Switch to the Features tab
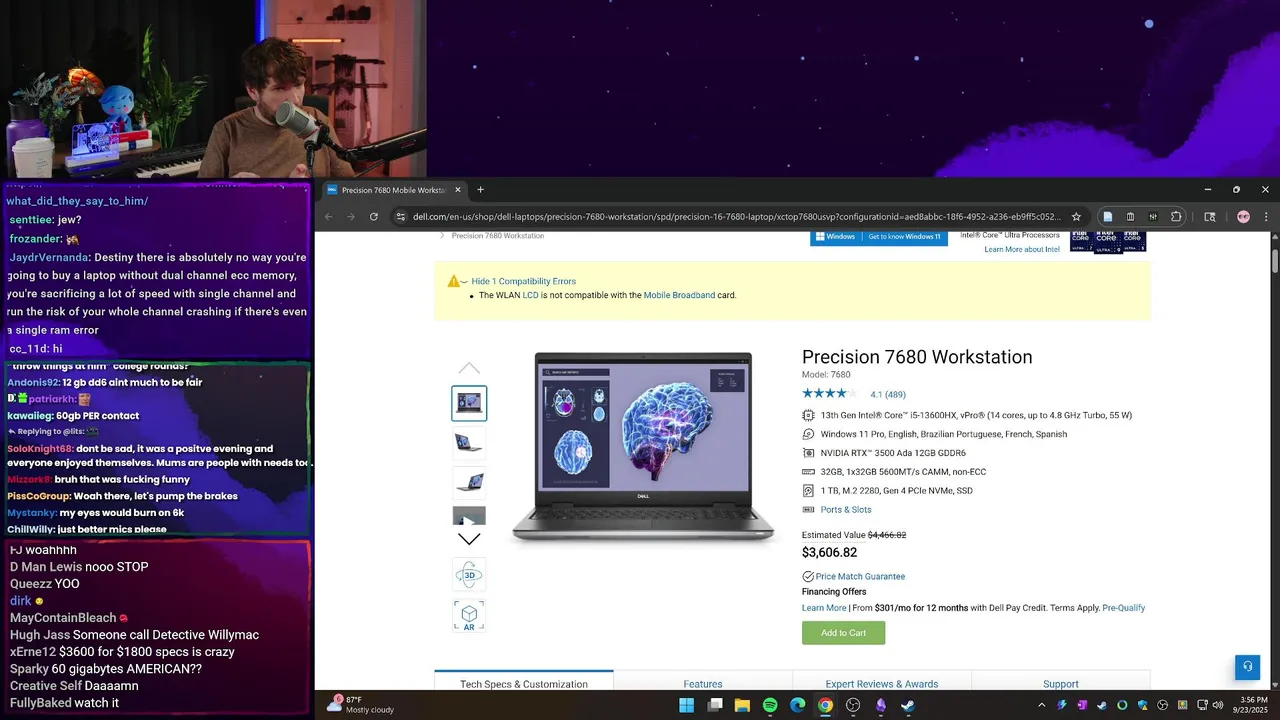 point(703,684)
